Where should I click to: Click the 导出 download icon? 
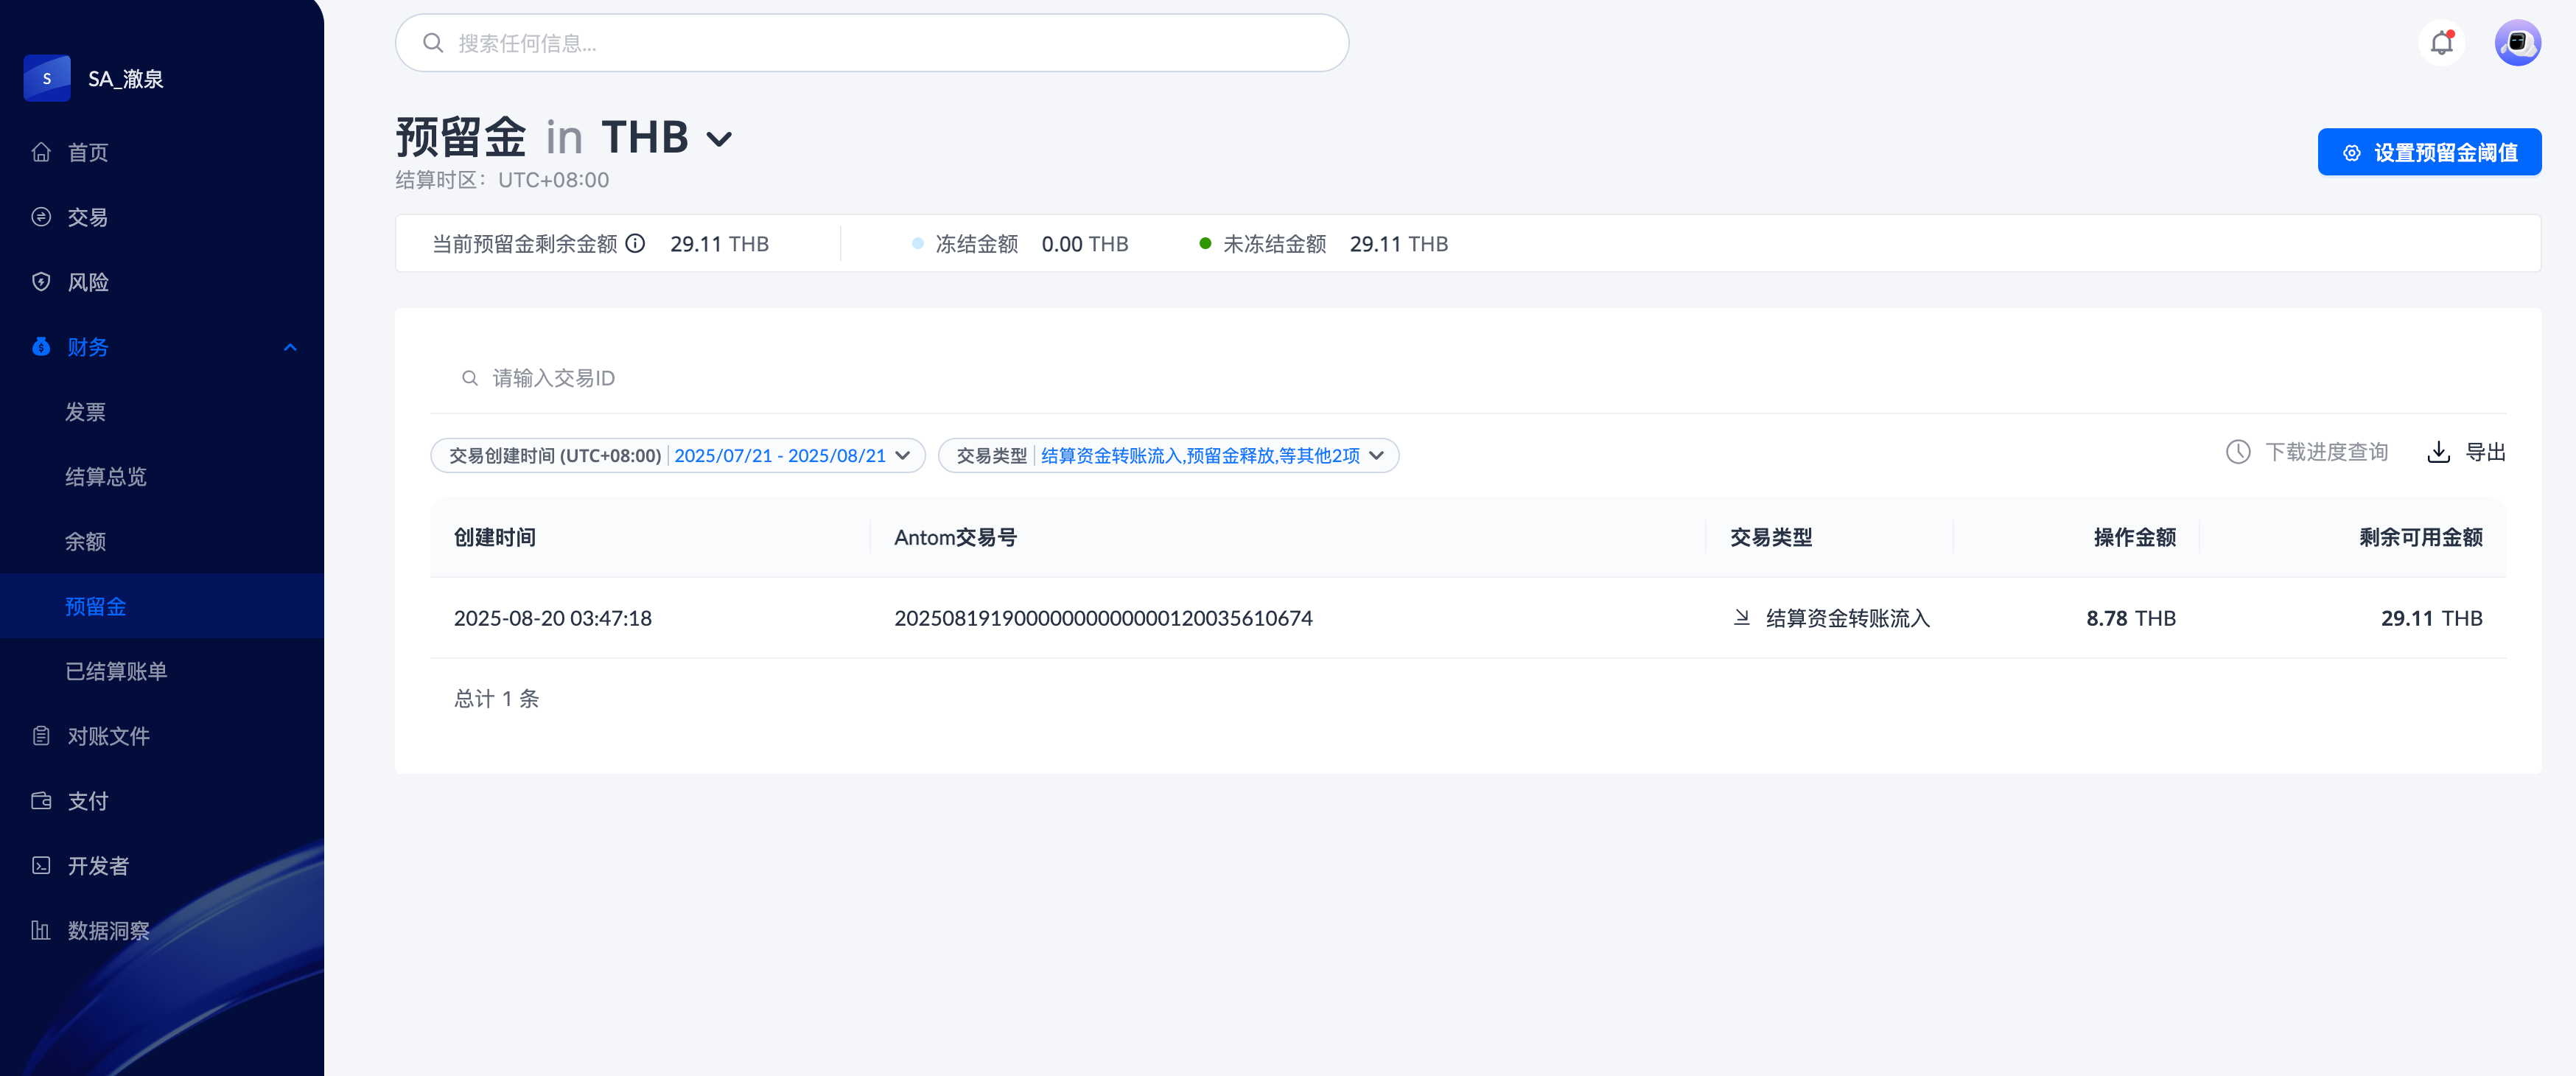(2438, 452)
